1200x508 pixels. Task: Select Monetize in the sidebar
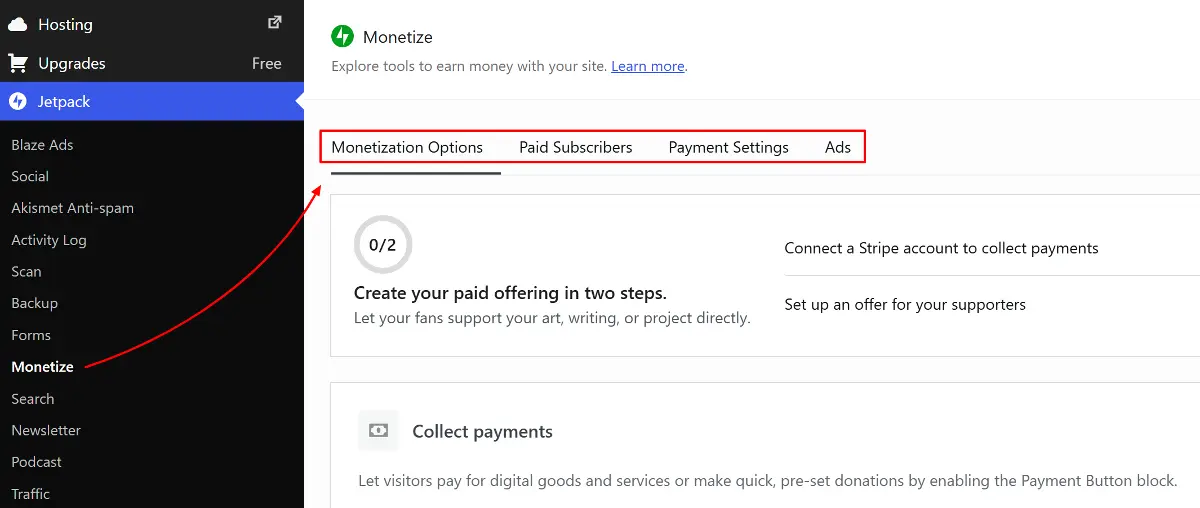click(x=42, y=367)
